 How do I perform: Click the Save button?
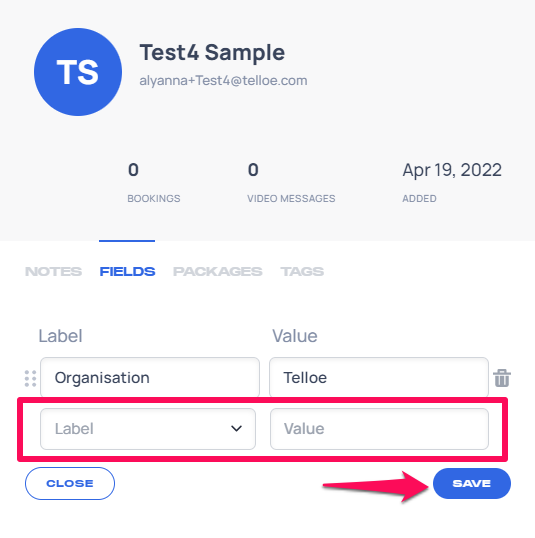pos(472,483)
